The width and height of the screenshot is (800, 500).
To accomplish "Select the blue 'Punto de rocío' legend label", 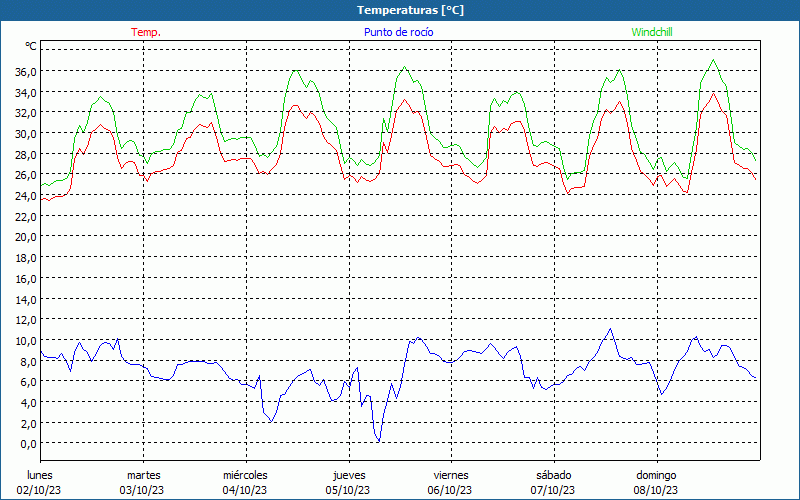I will click(398, 32).
